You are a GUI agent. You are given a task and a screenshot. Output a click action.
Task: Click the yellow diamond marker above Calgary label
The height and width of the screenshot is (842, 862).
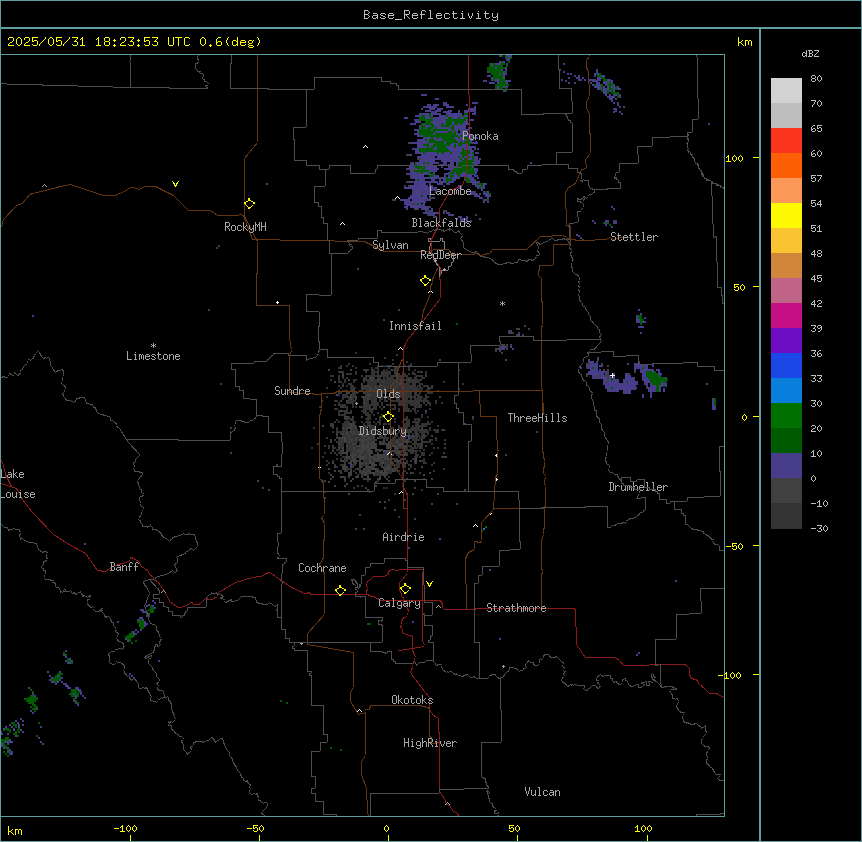tap(405, 589)
